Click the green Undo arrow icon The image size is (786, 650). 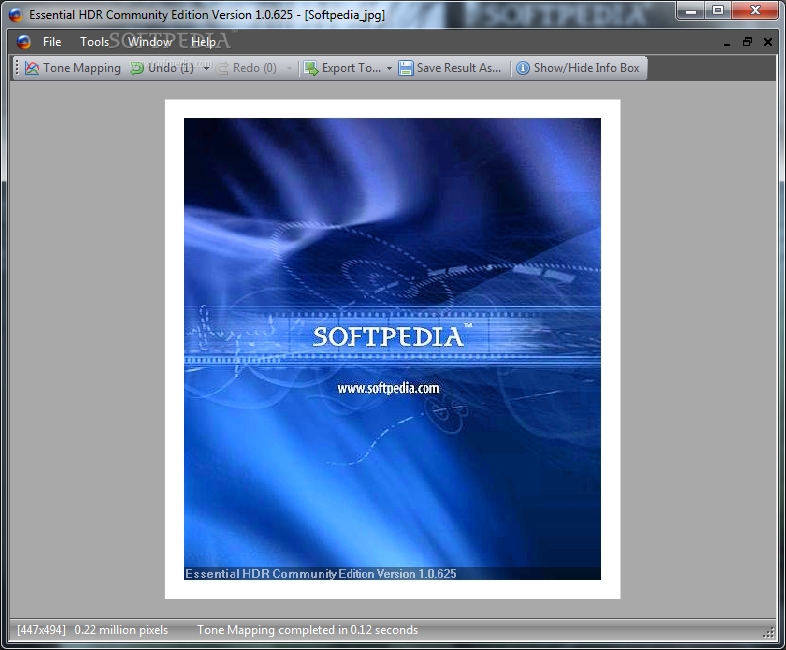click(136, 68)
